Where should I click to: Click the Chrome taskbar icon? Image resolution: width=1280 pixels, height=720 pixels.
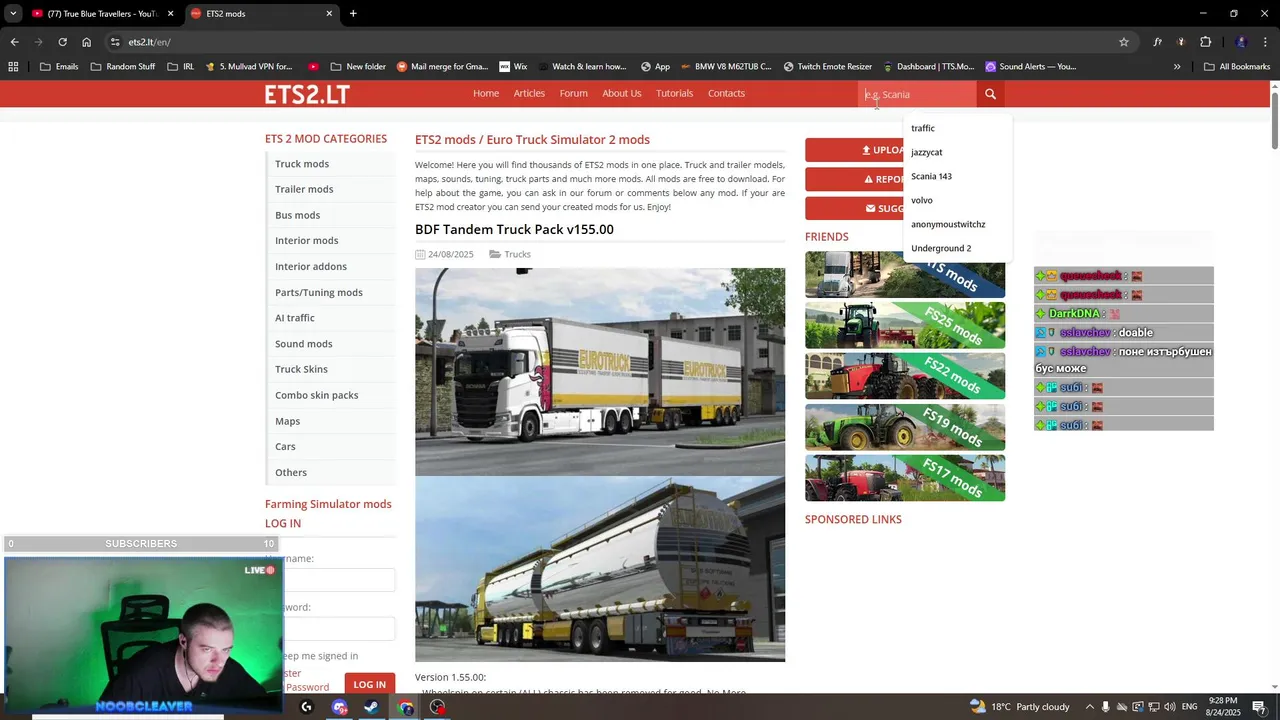tap(406, 707)
